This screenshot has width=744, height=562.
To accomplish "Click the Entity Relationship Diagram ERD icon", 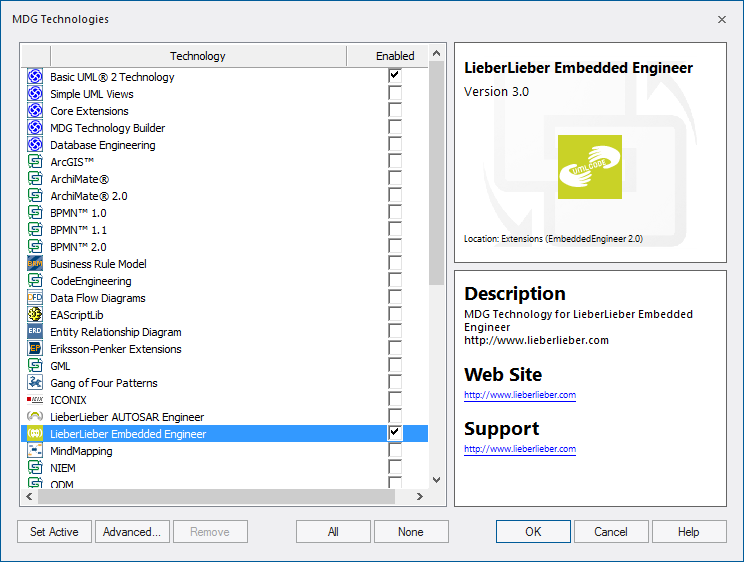I will pyautogui.click(x=35, y=332).
